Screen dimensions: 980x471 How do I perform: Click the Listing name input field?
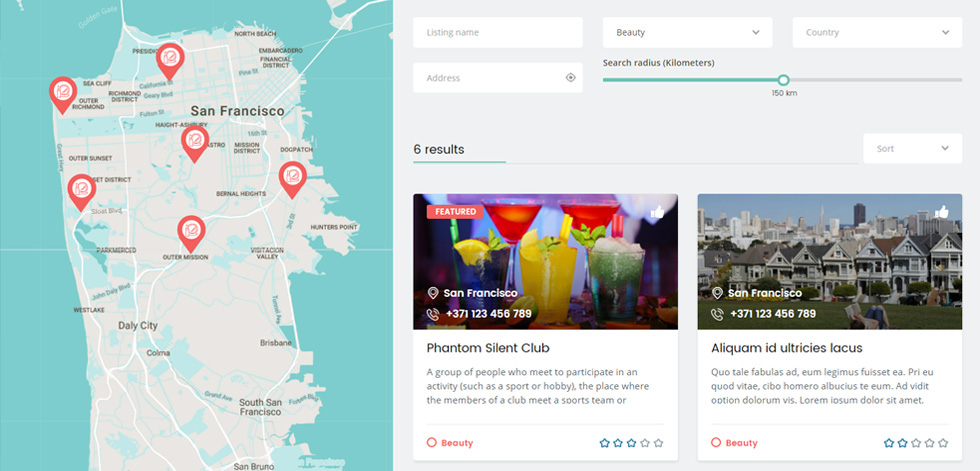pos(498,32)
